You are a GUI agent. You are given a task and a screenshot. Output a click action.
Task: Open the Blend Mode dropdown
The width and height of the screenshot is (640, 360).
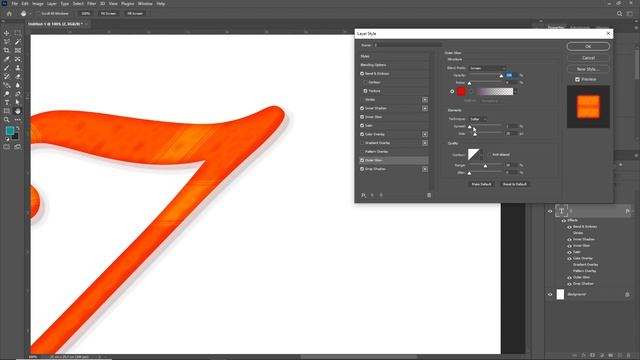[x=487, y=68]
